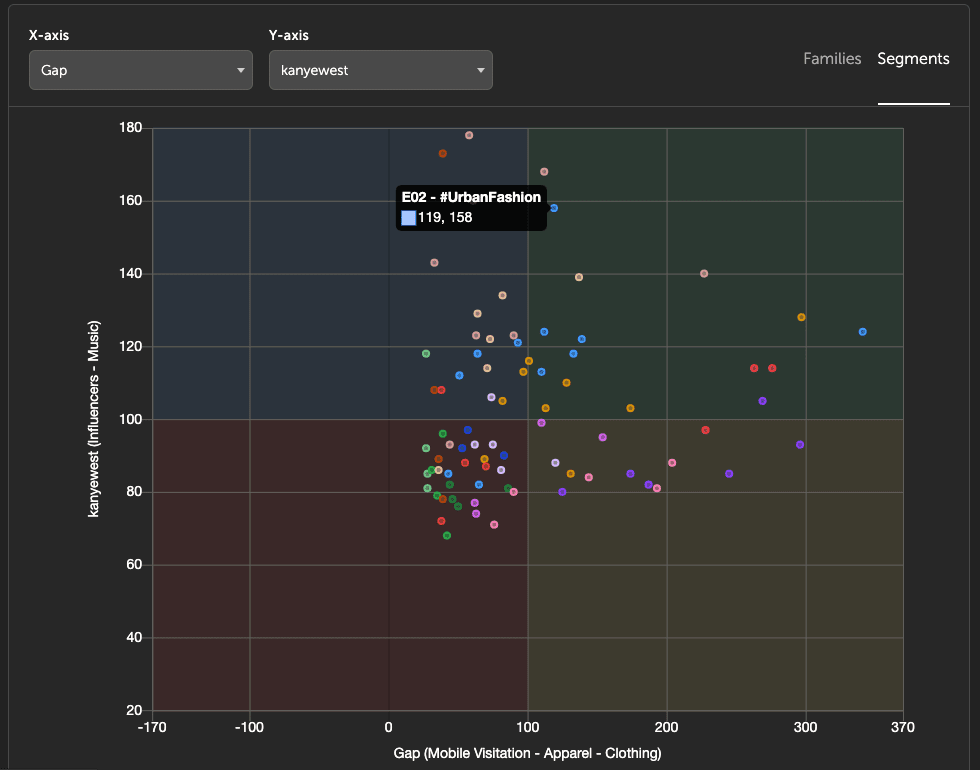Select the red dot near coordinate 97

(x=707, y=431)
